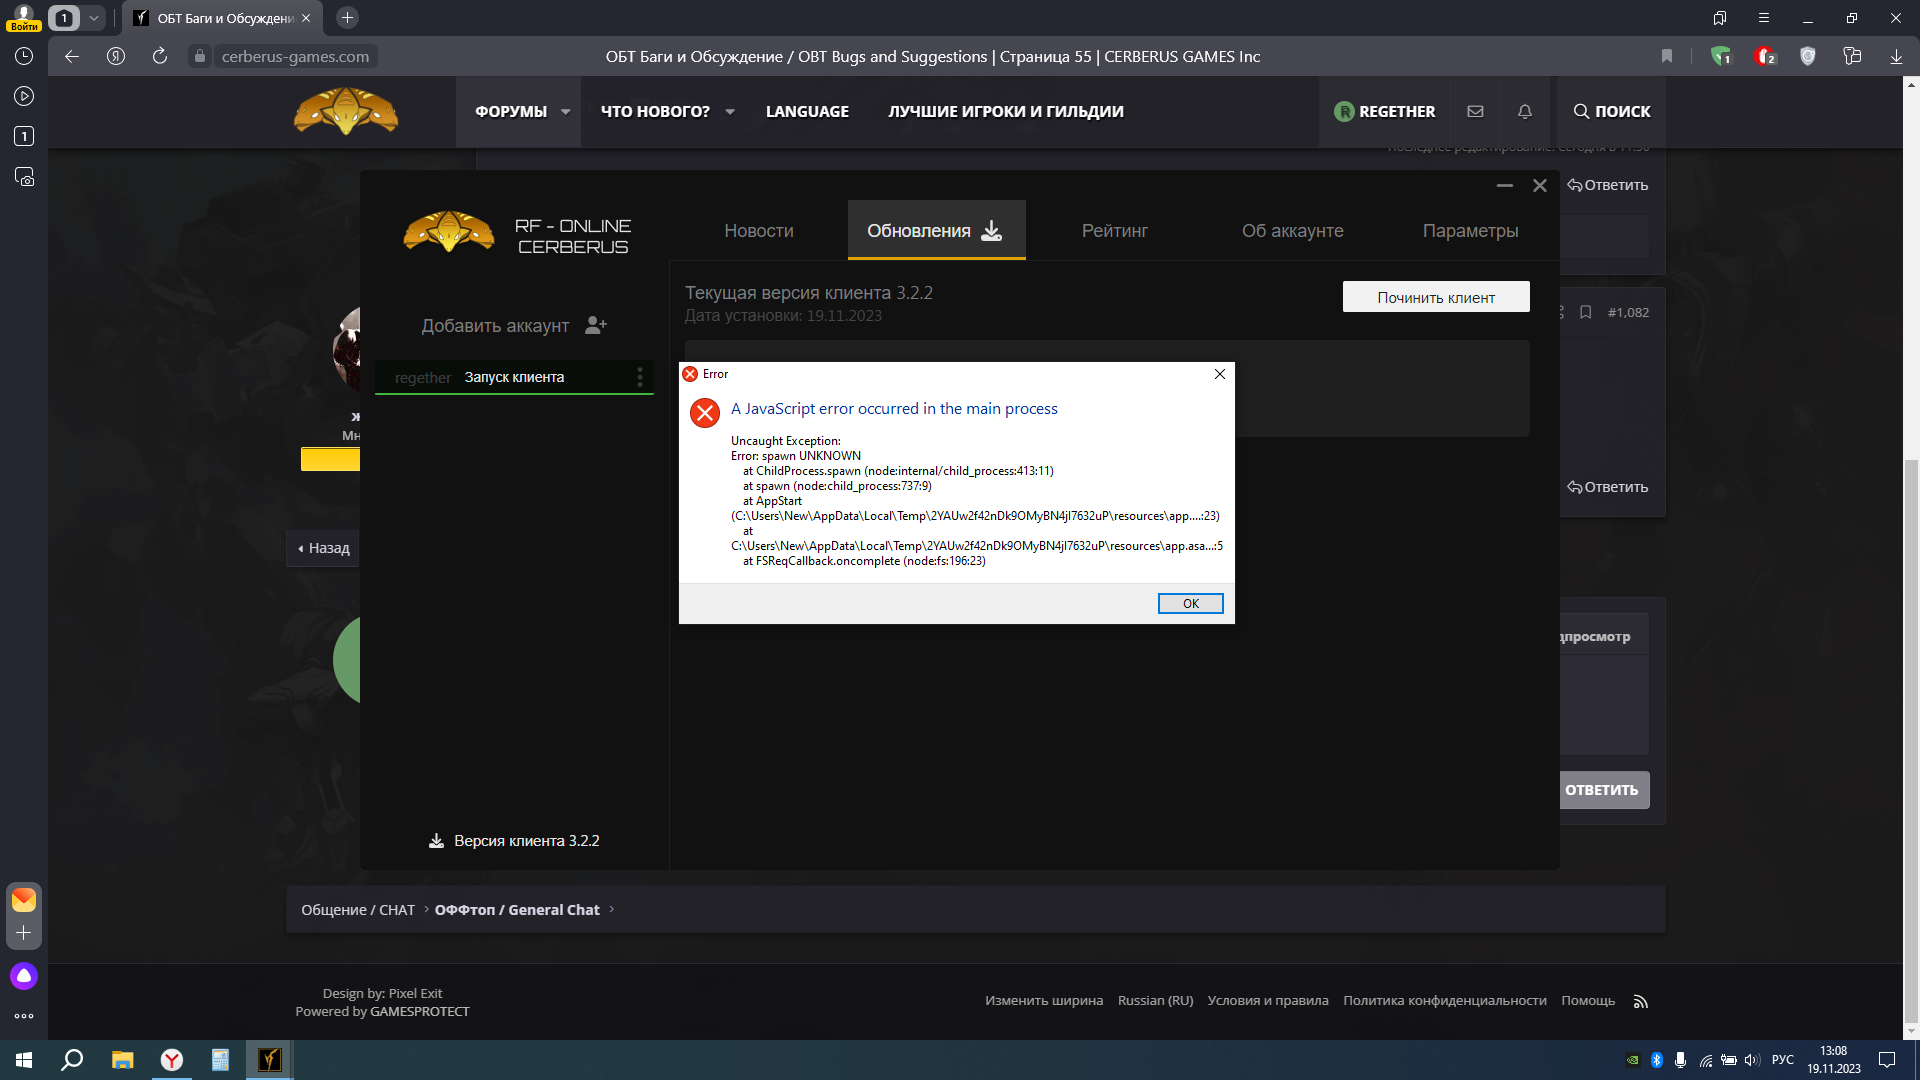The width and height of the screenshot is (1920, 1080).
Task: Open Политика конфиденциальности link
Action: 1445,1001
